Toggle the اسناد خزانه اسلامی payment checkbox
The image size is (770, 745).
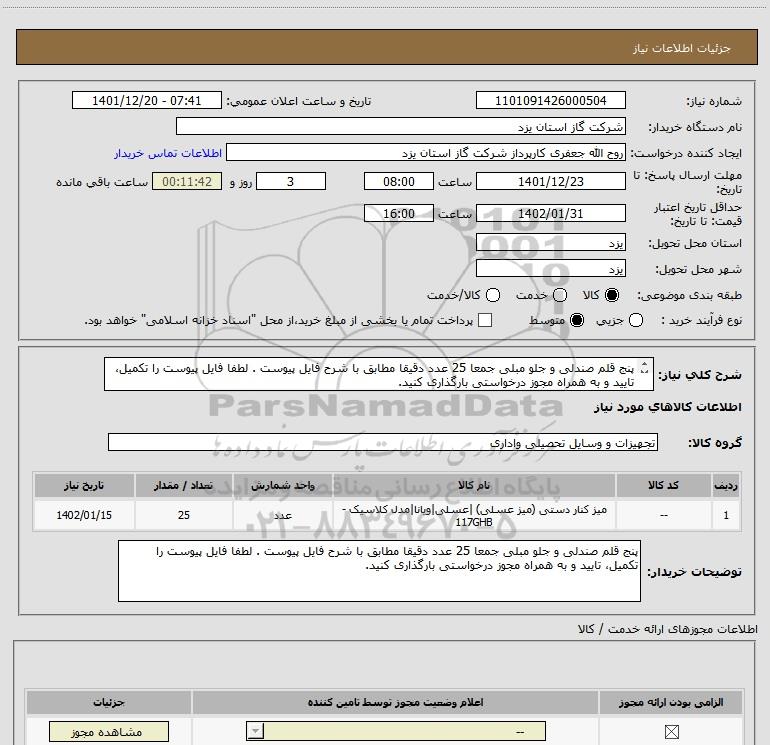tap(485, 320)
